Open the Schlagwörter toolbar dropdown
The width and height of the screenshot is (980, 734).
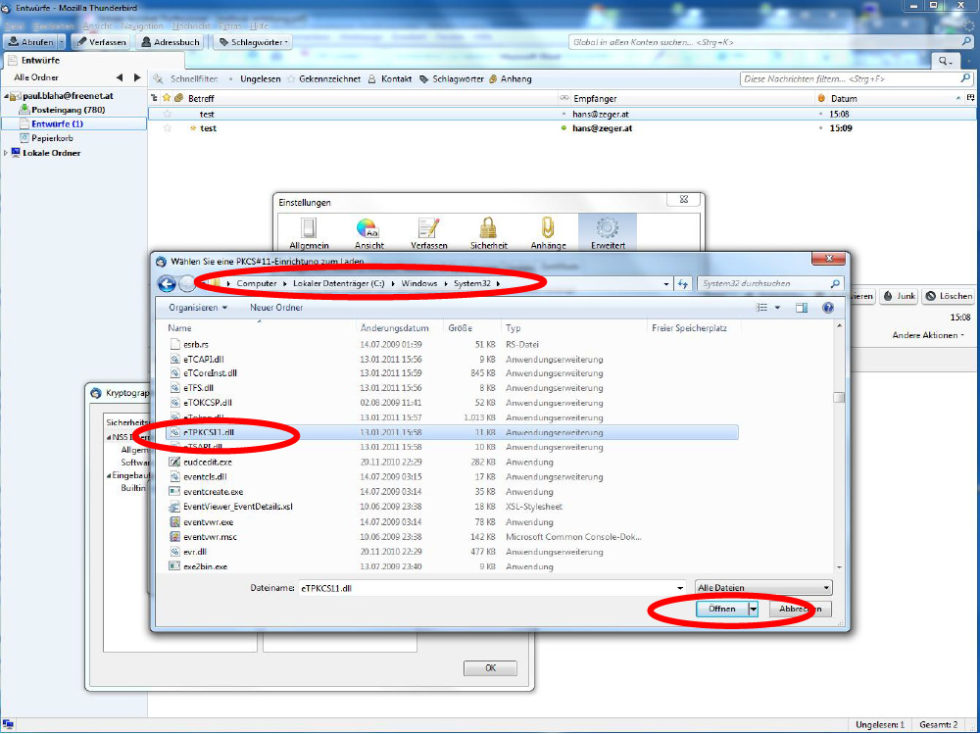(x=254, y=42)
